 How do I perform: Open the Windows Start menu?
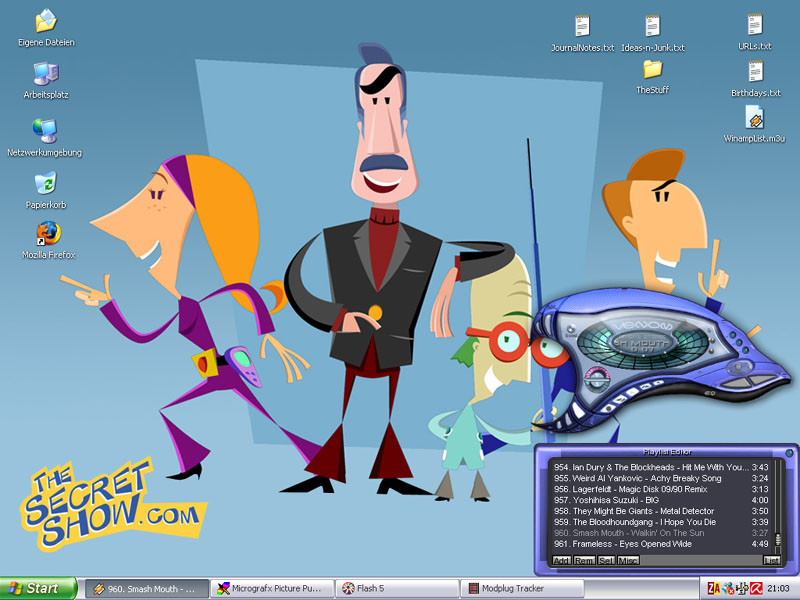[x=38, y=588]
